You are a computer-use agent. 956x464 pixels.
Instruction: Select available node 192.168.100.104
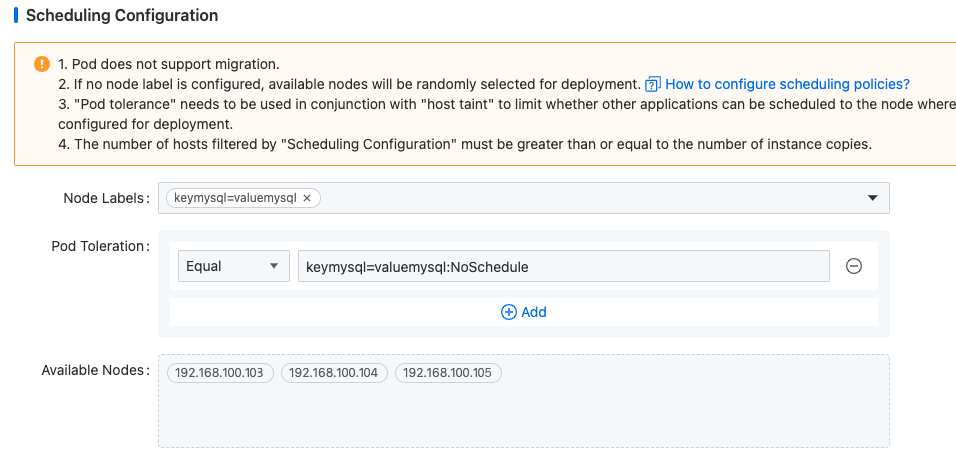tap(333, 373)
